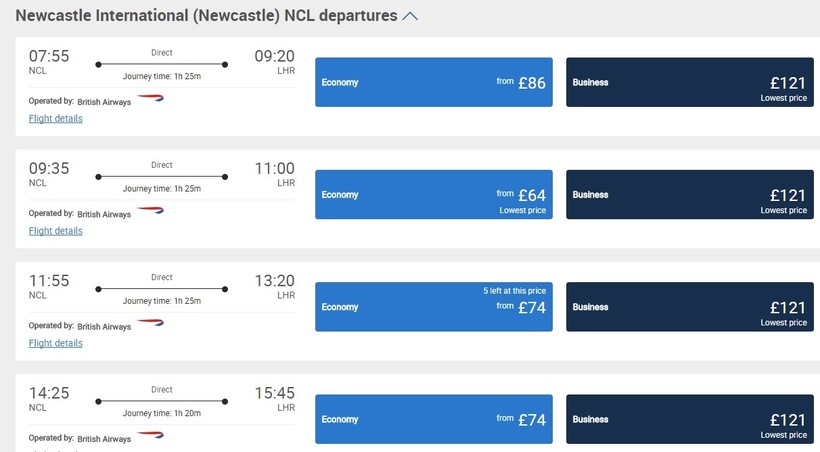Select Economy £74 fare on 11:55 flight
The height and width of the screenshot is (452, 820).
click(434, 307)
